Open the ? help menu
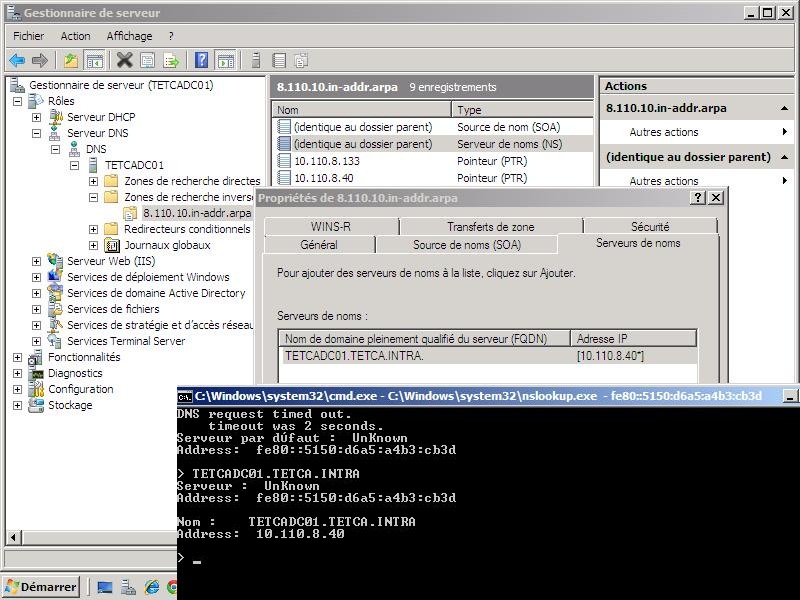The width and height of the screenshot is (800, 600). click(x=171, y=36)
